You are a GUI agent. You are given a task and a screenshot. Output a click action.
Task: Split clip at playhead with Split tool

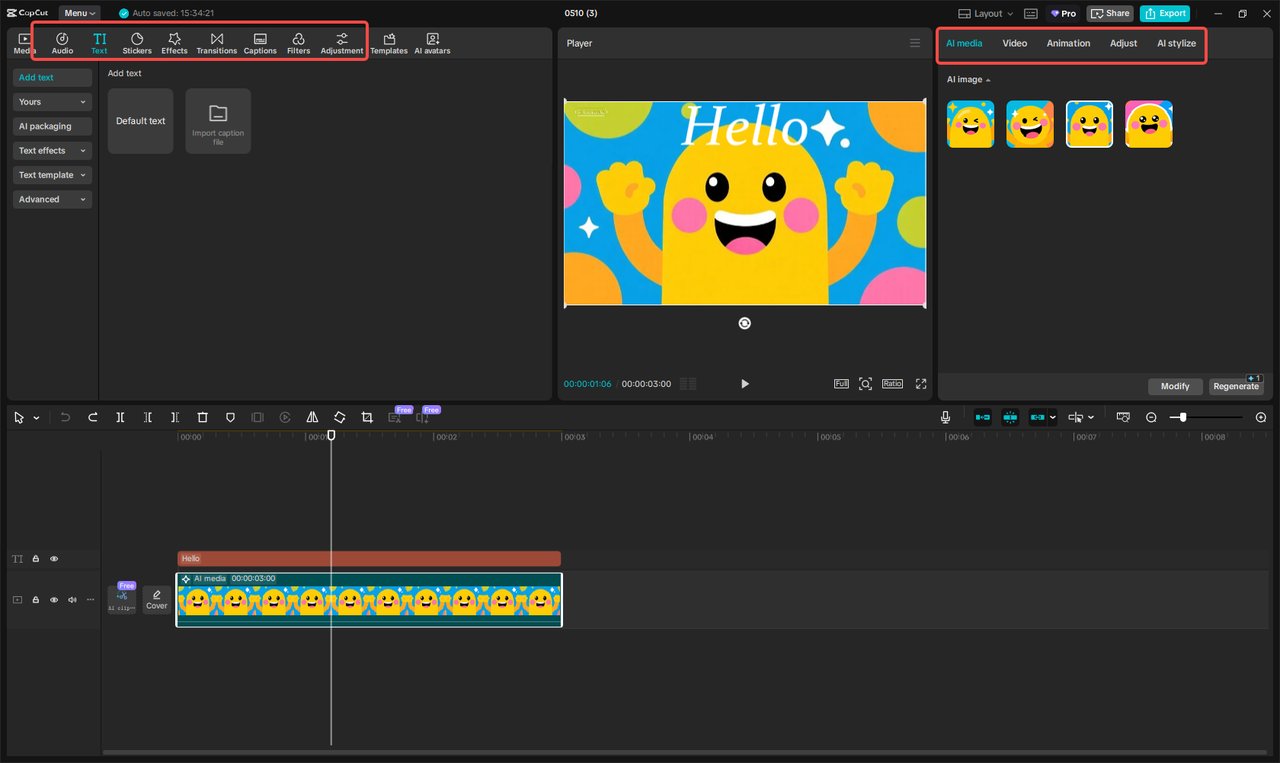(x=120, y=417)
